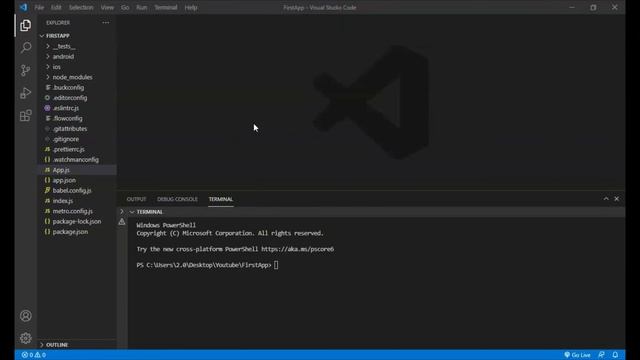Open the Manage gear icon
This screenshot has height=360, width=640.
click(x=26, y=338)
